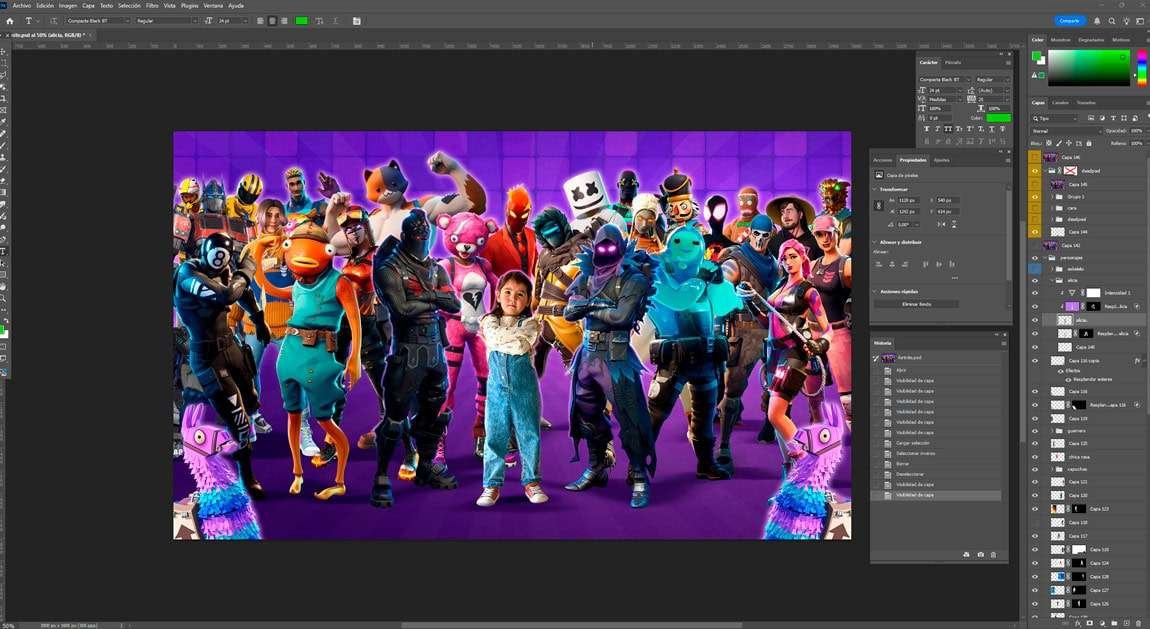The image size is (1150, 629).
Task: Click the trash icon in Historia panel
Action: (993, 554)
